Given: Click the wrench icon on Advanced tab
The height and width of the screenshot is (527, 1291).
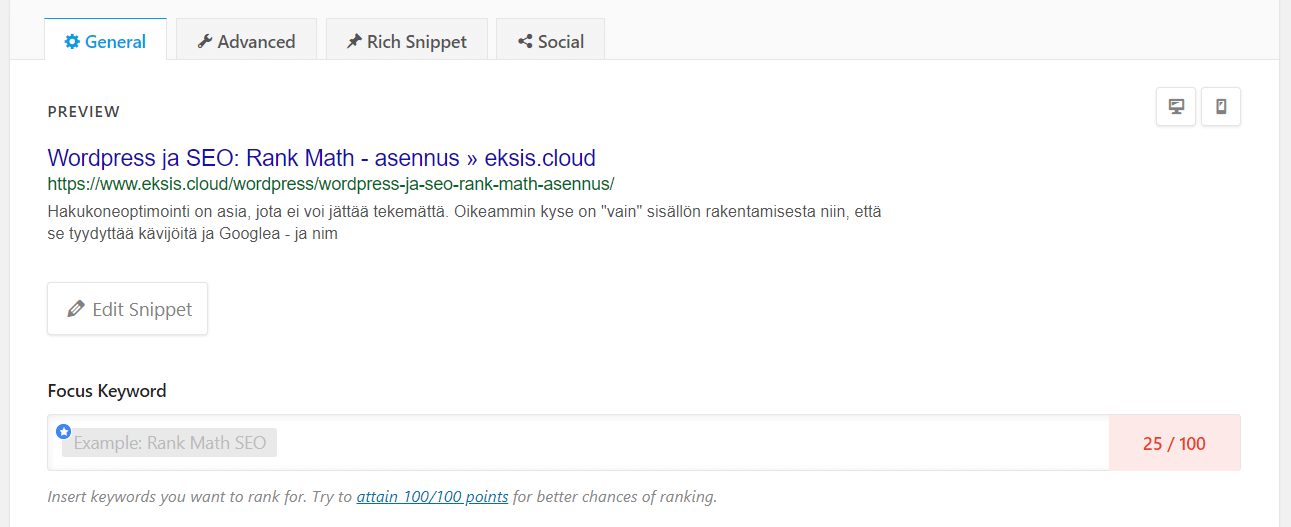Looking at the screenshot, I should pyautogui.click(x=205, y=42).
